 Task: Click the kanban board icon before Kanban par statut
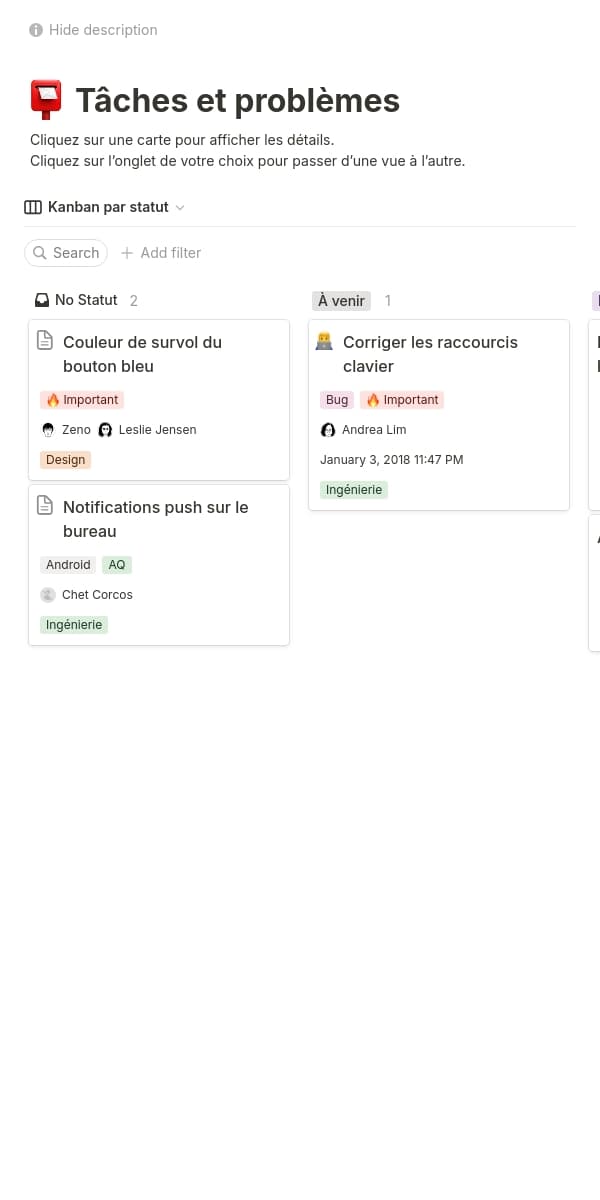(31, 207)
